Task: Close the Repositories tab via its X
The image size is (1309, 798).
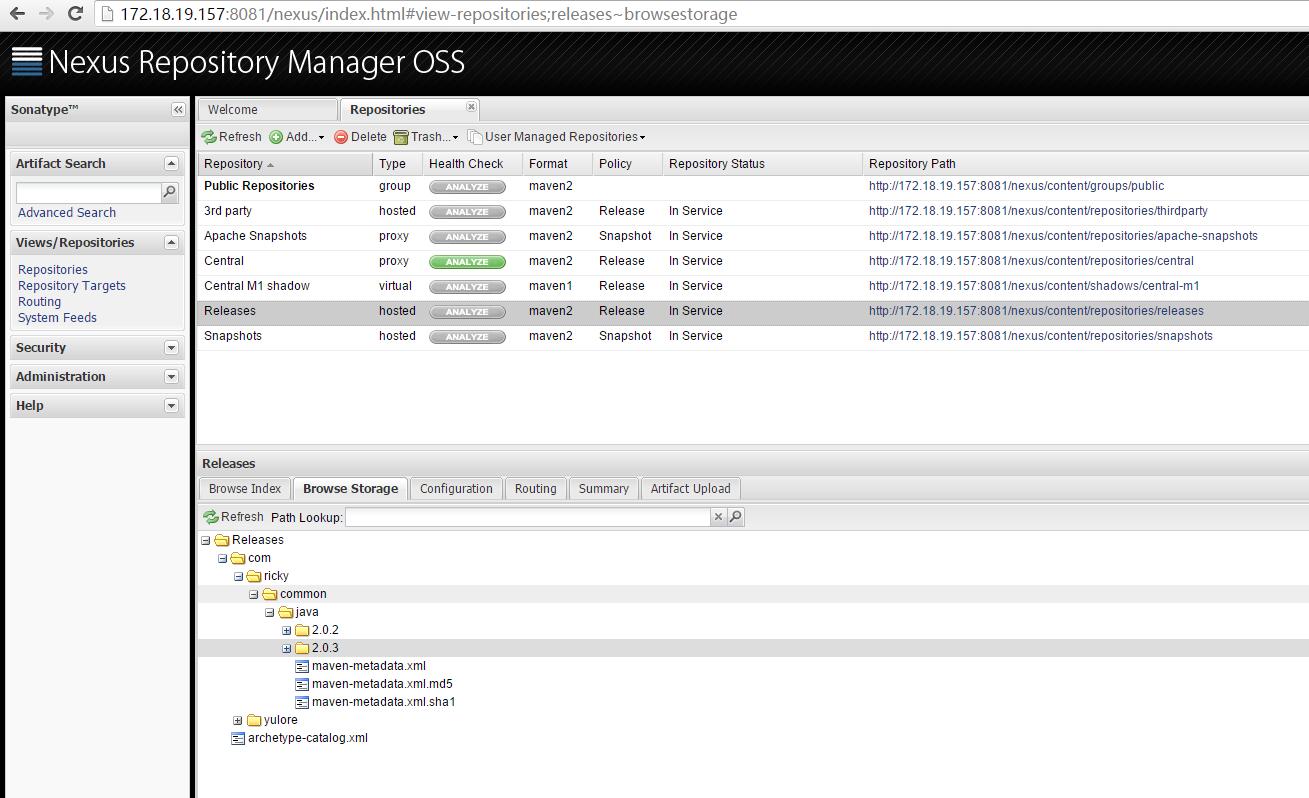Action: pyautogui.click(x=471, y=107)
